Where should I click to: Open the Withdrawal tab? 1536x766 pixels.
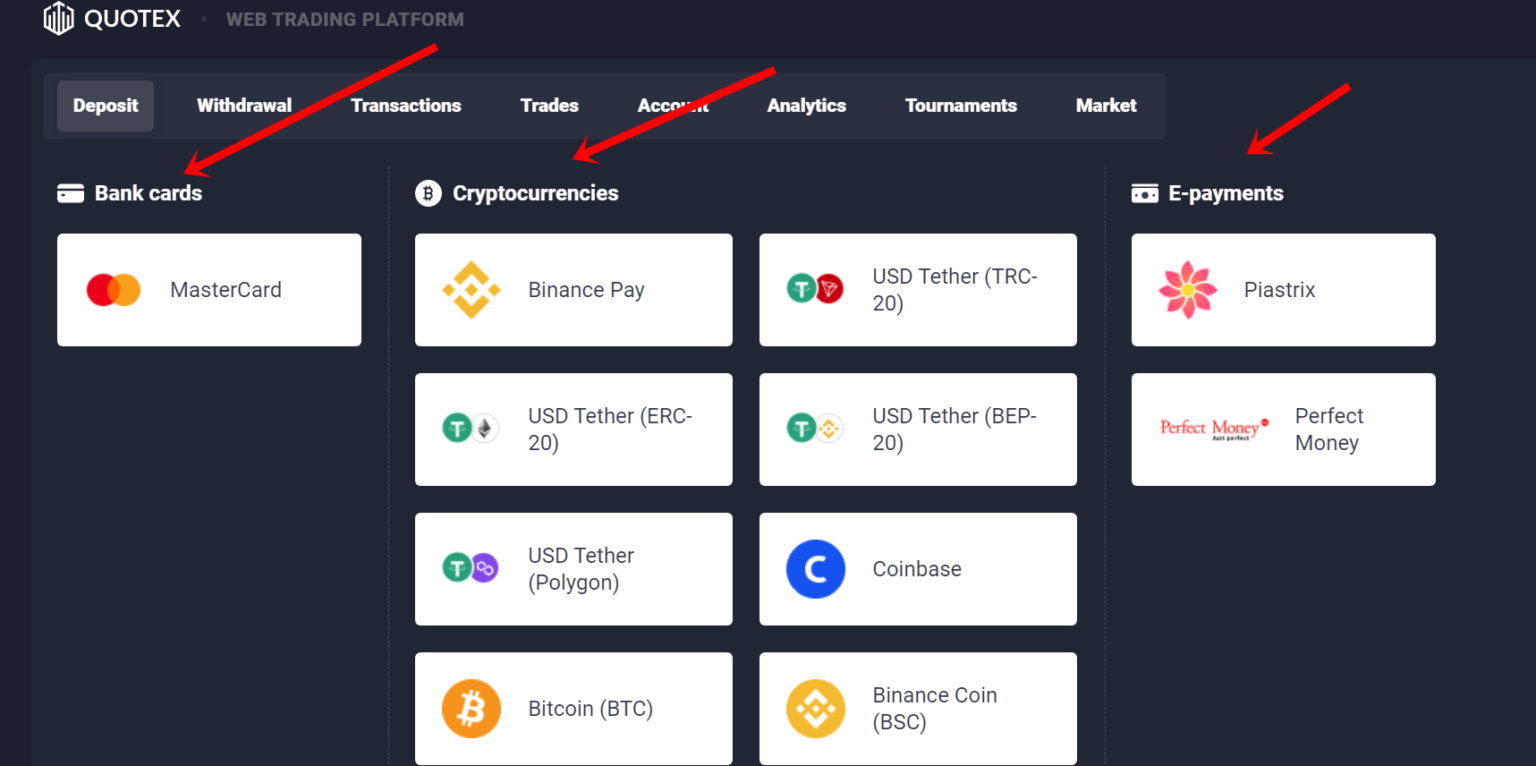(244, 106)
